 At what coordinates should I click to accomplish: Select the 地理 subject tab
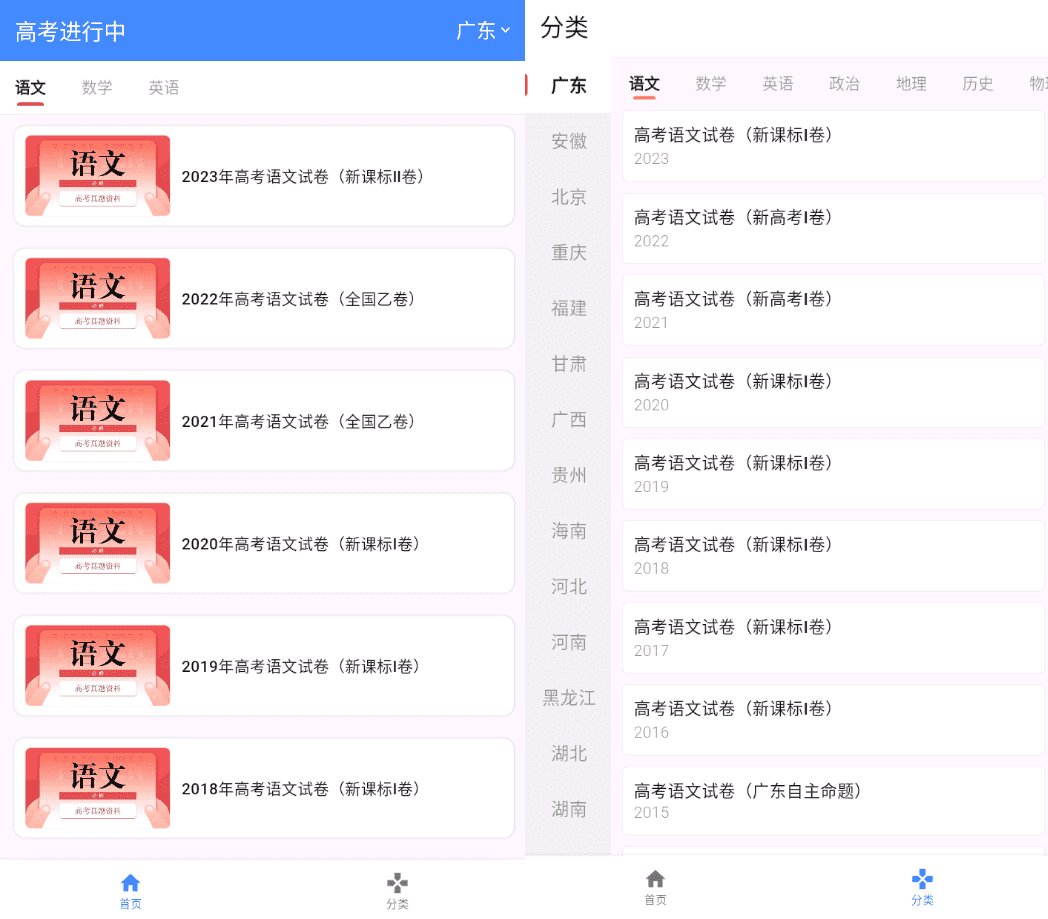click(x=911, y=84)
